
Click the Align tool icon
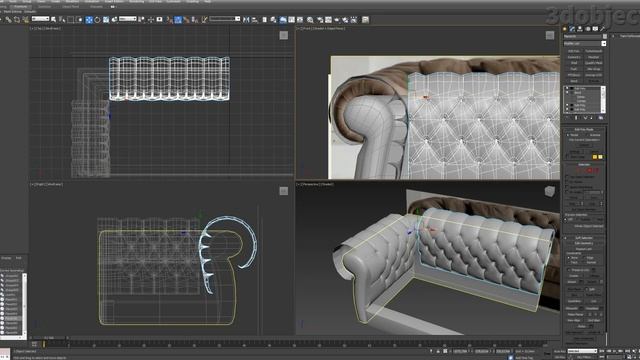tap(255, 20)
